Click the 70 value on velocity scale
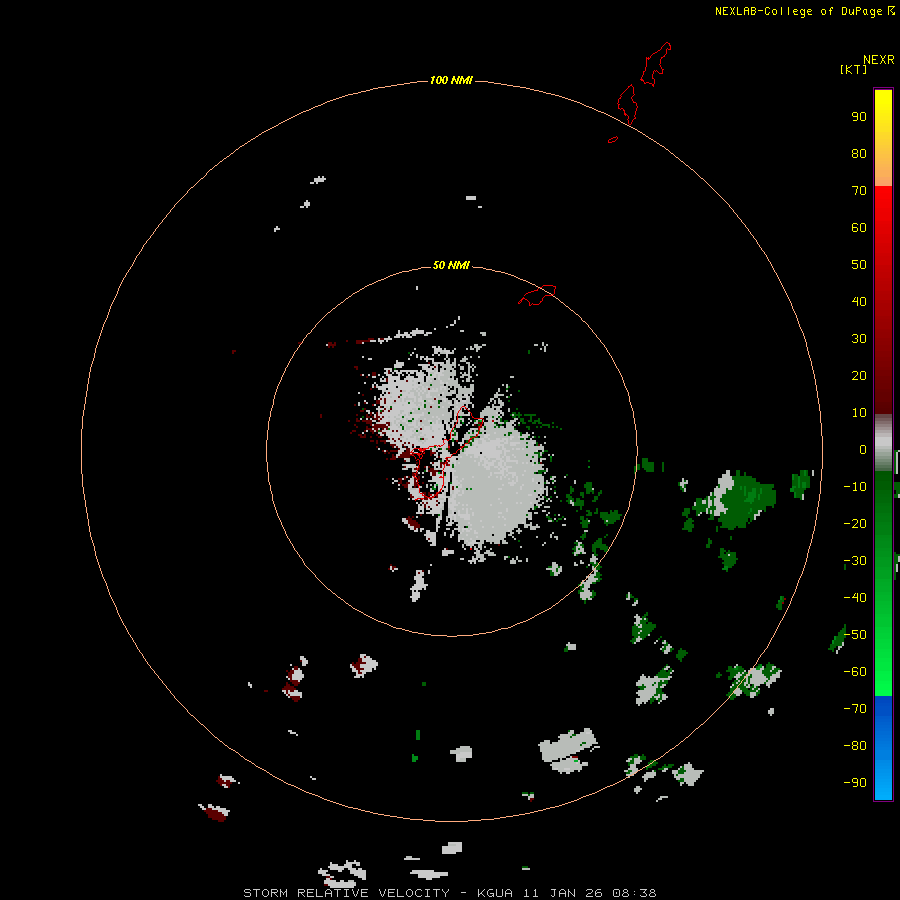 pos(859,191)
